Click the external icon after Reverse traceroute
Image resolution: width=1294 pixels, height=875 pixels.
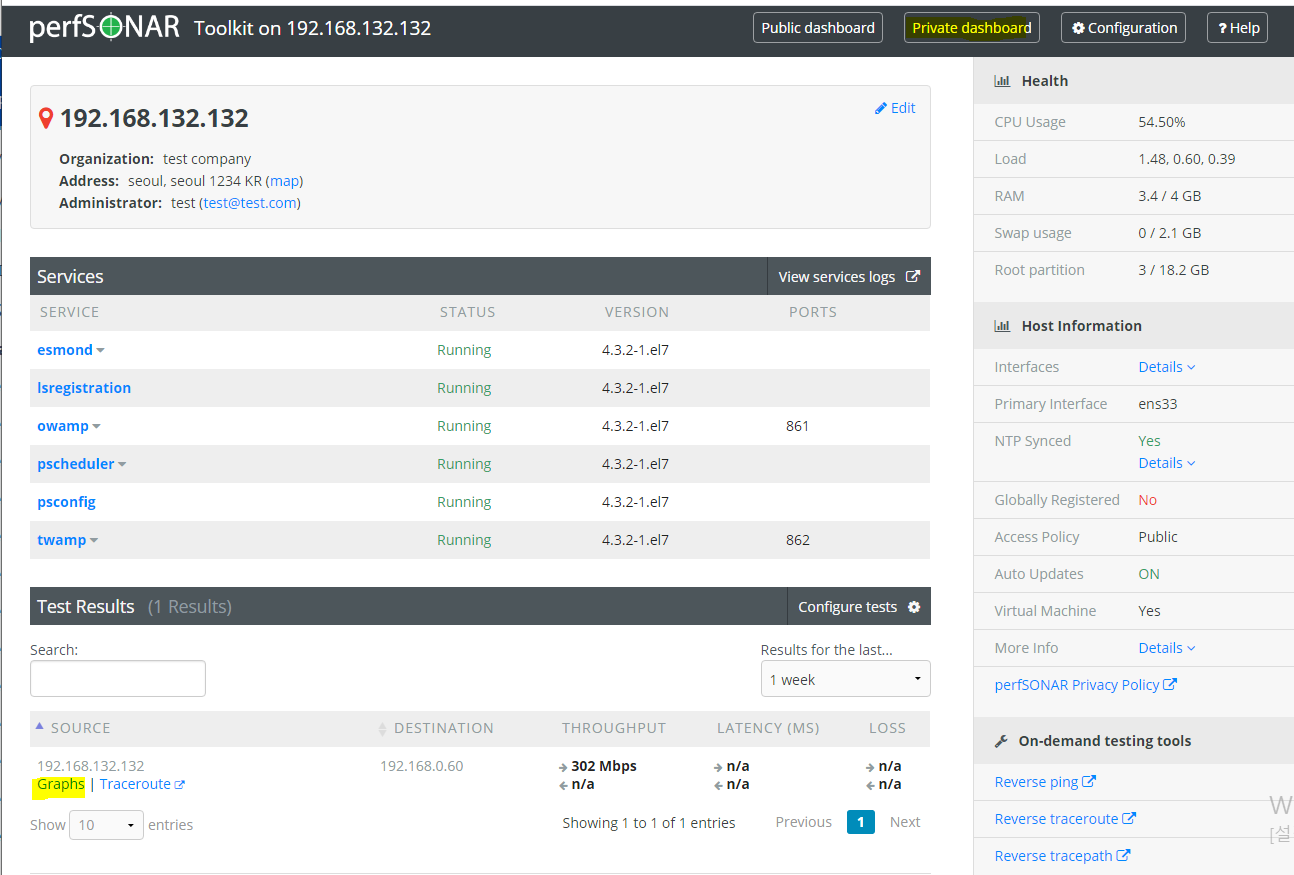[1129, 818]
